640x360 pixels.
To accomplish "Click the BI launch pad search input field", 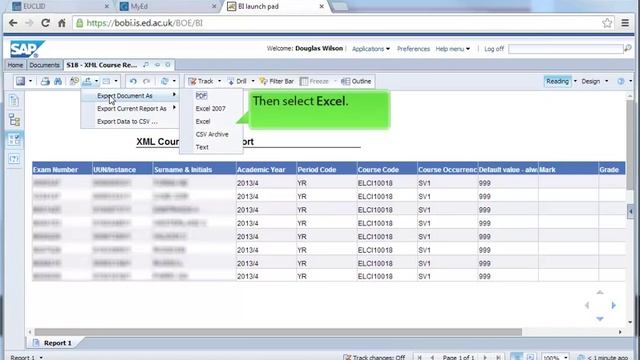I will (x=566, y=49).
